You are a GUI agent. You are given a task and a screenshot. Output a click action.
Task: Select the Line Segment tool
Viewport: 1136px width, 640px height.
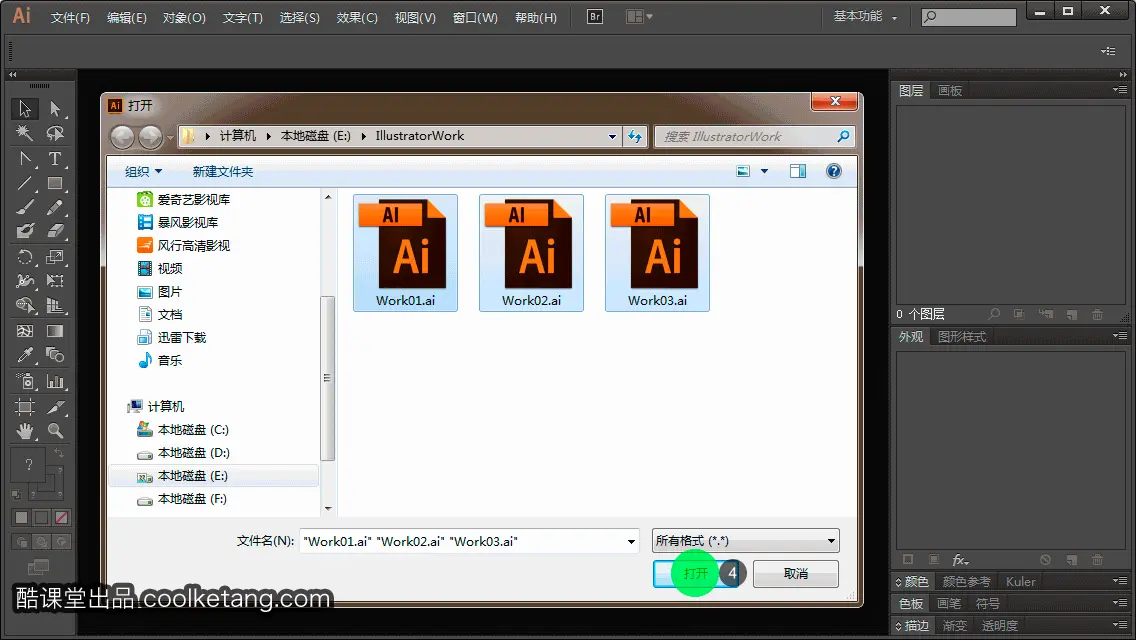[25, 183]
